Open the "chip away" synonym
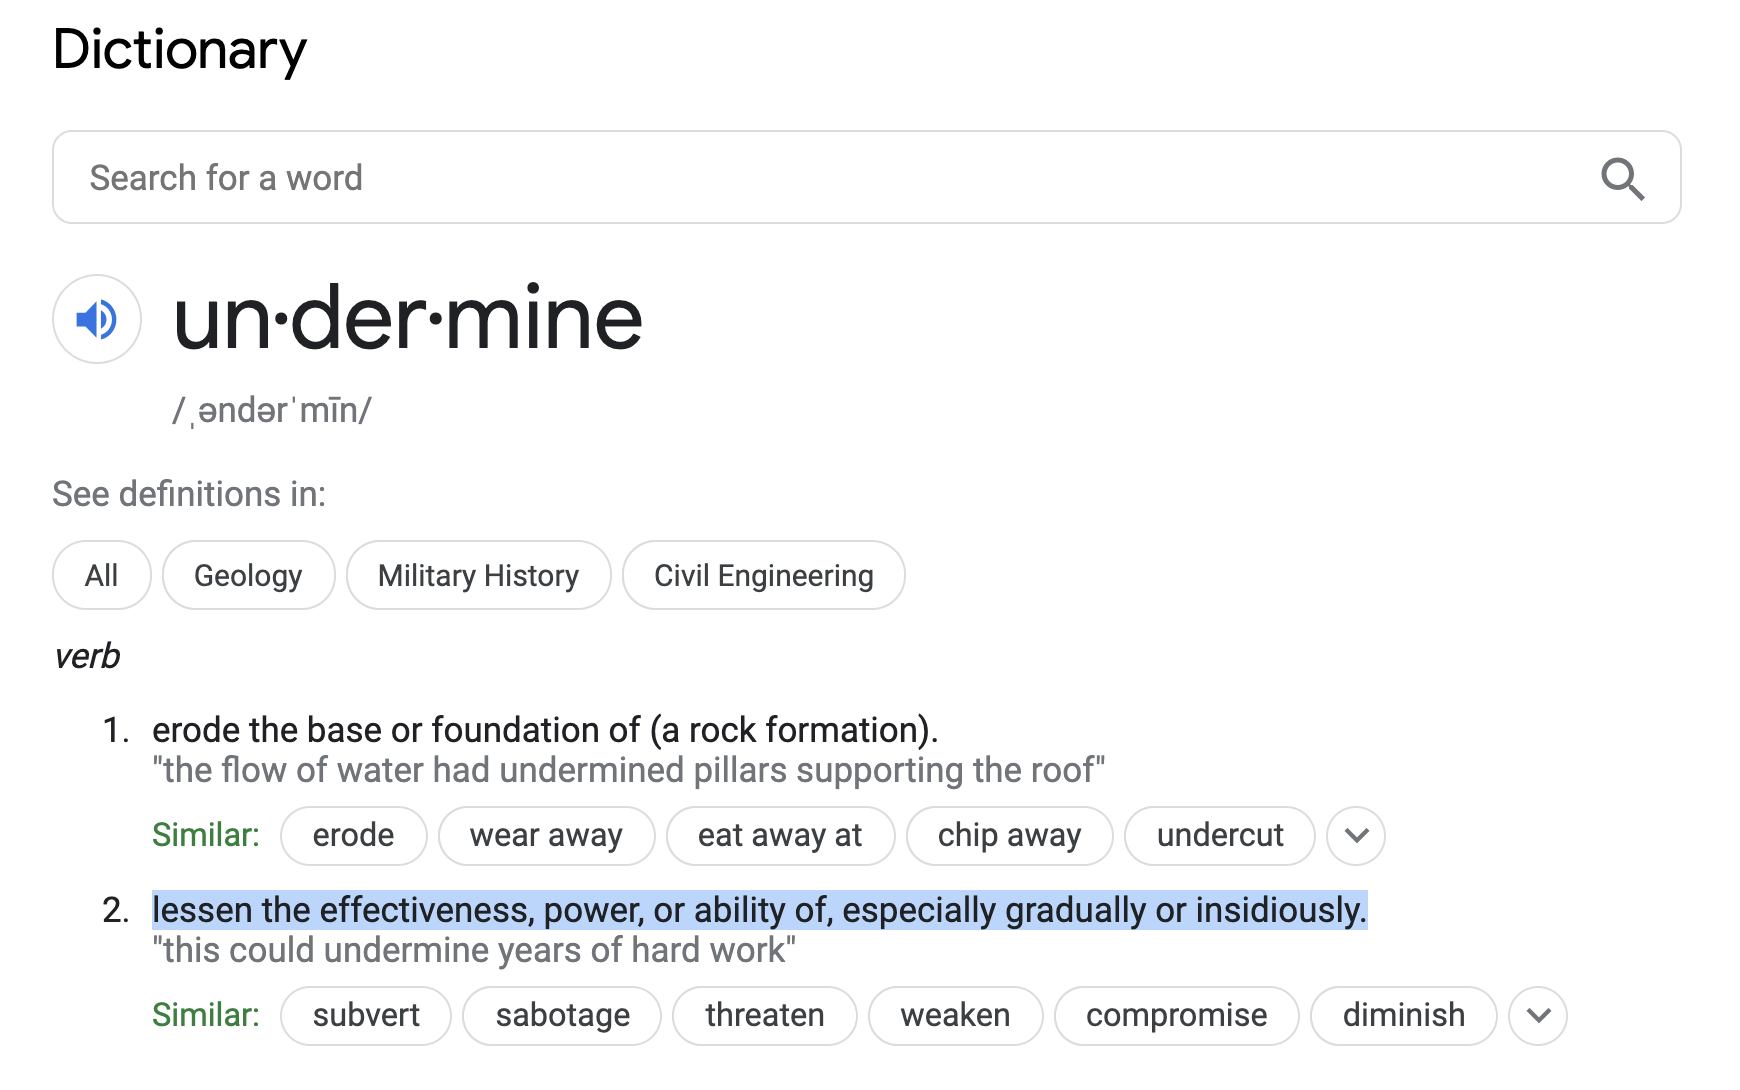Viewport: 1740px width, 1090px height. tap(1009, 835)
